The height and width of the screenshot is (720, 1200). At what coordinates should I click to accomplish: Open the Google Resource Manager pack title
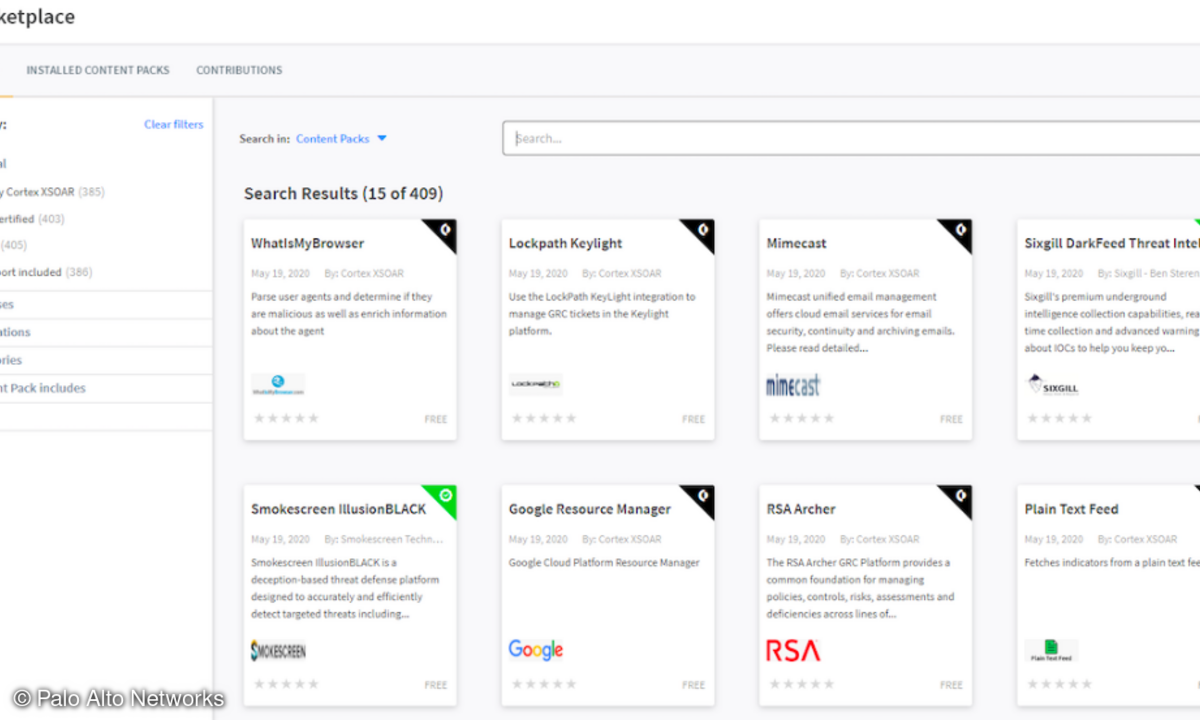coord(590,509)
